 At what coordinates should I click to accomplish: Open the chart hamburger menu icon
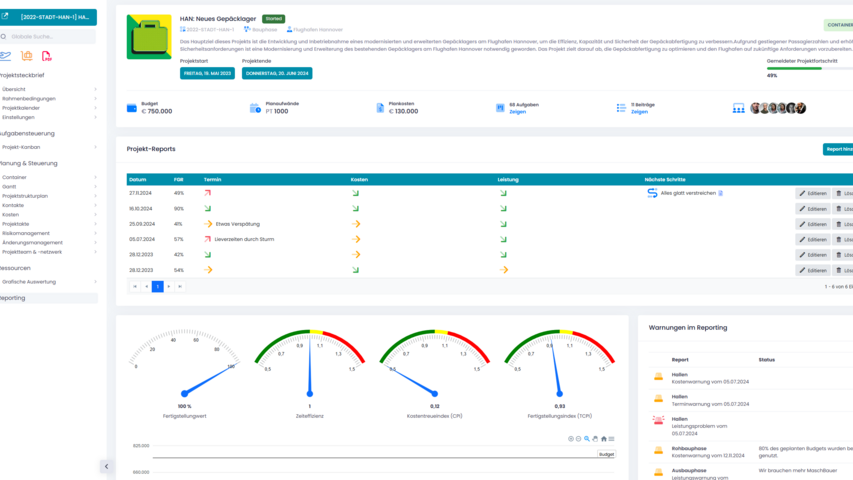click(x=611, y=439)
